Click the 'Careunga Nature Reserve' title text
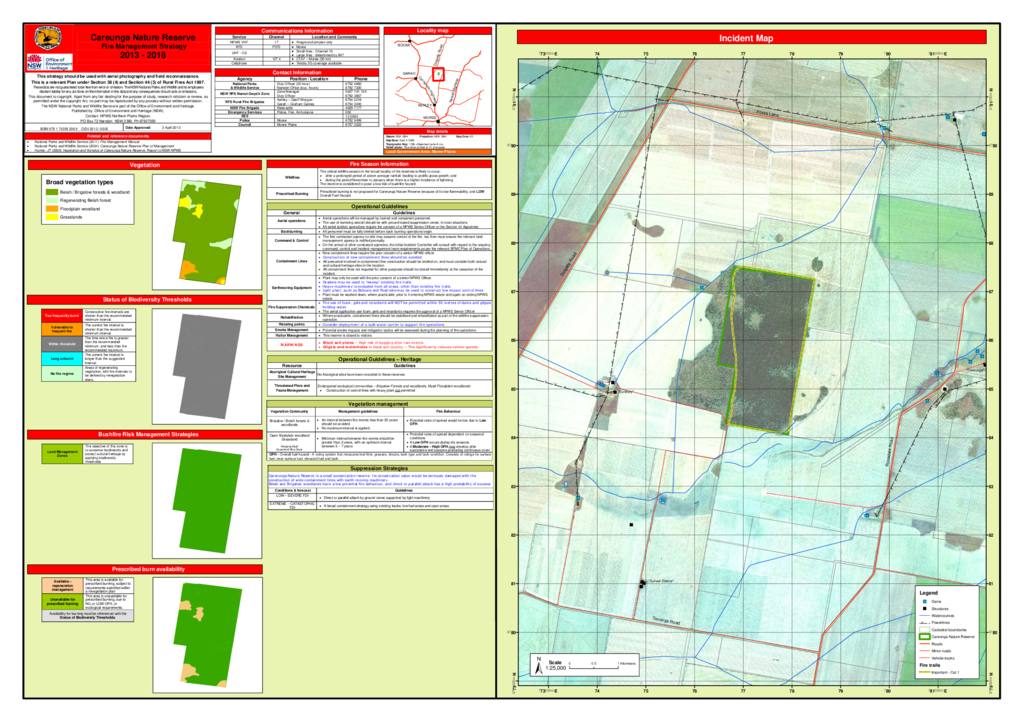The image size is (1024, 723). tap(143, 38)
